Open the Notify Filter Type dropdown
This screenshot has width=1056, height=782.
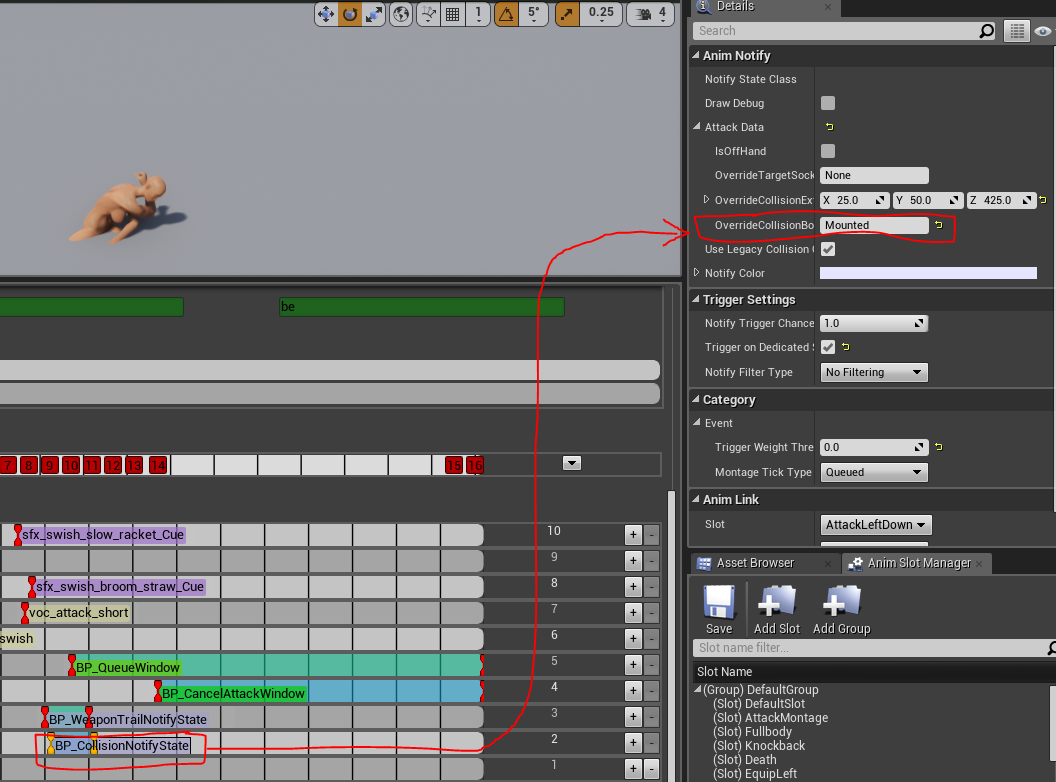click(873, 372)
